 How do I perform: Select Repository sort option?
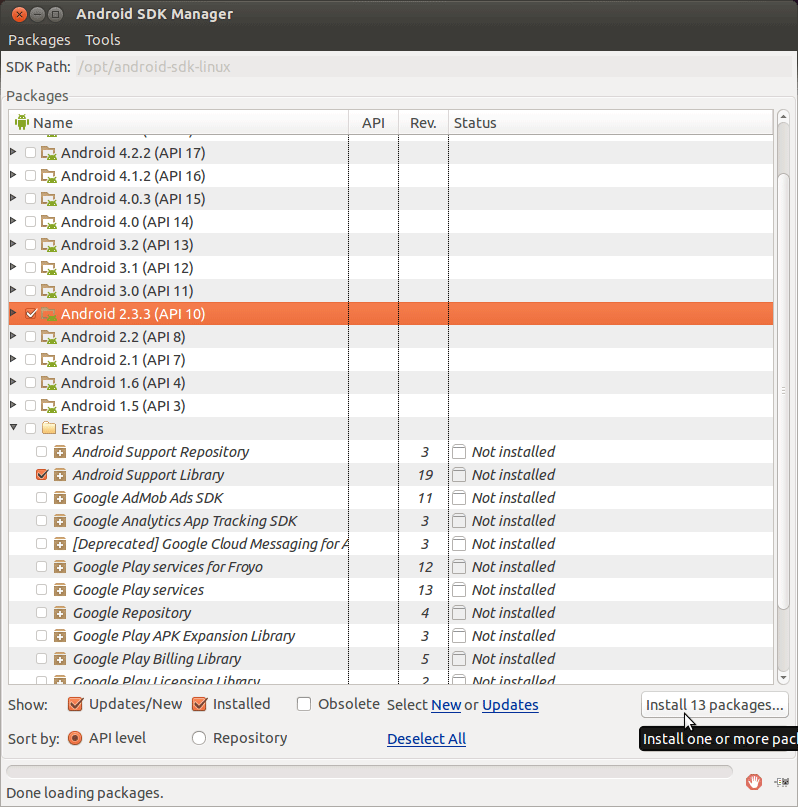[199, 738]
